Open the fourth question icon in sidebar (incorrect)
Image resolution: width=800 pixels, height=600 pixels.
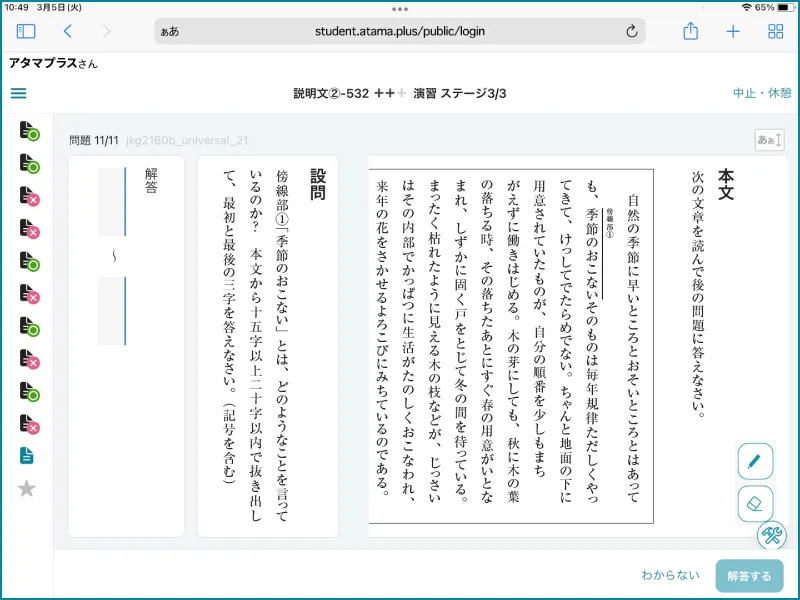(29, 229)
